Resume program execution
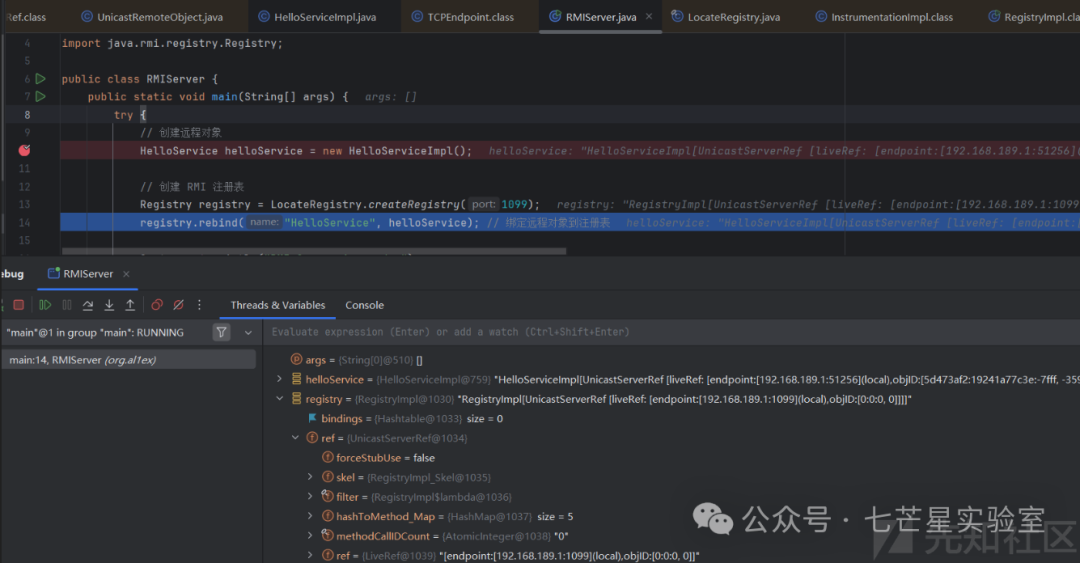Image resolution: width=1080 pixels, height=563 pixels. [x=45, y=305]
